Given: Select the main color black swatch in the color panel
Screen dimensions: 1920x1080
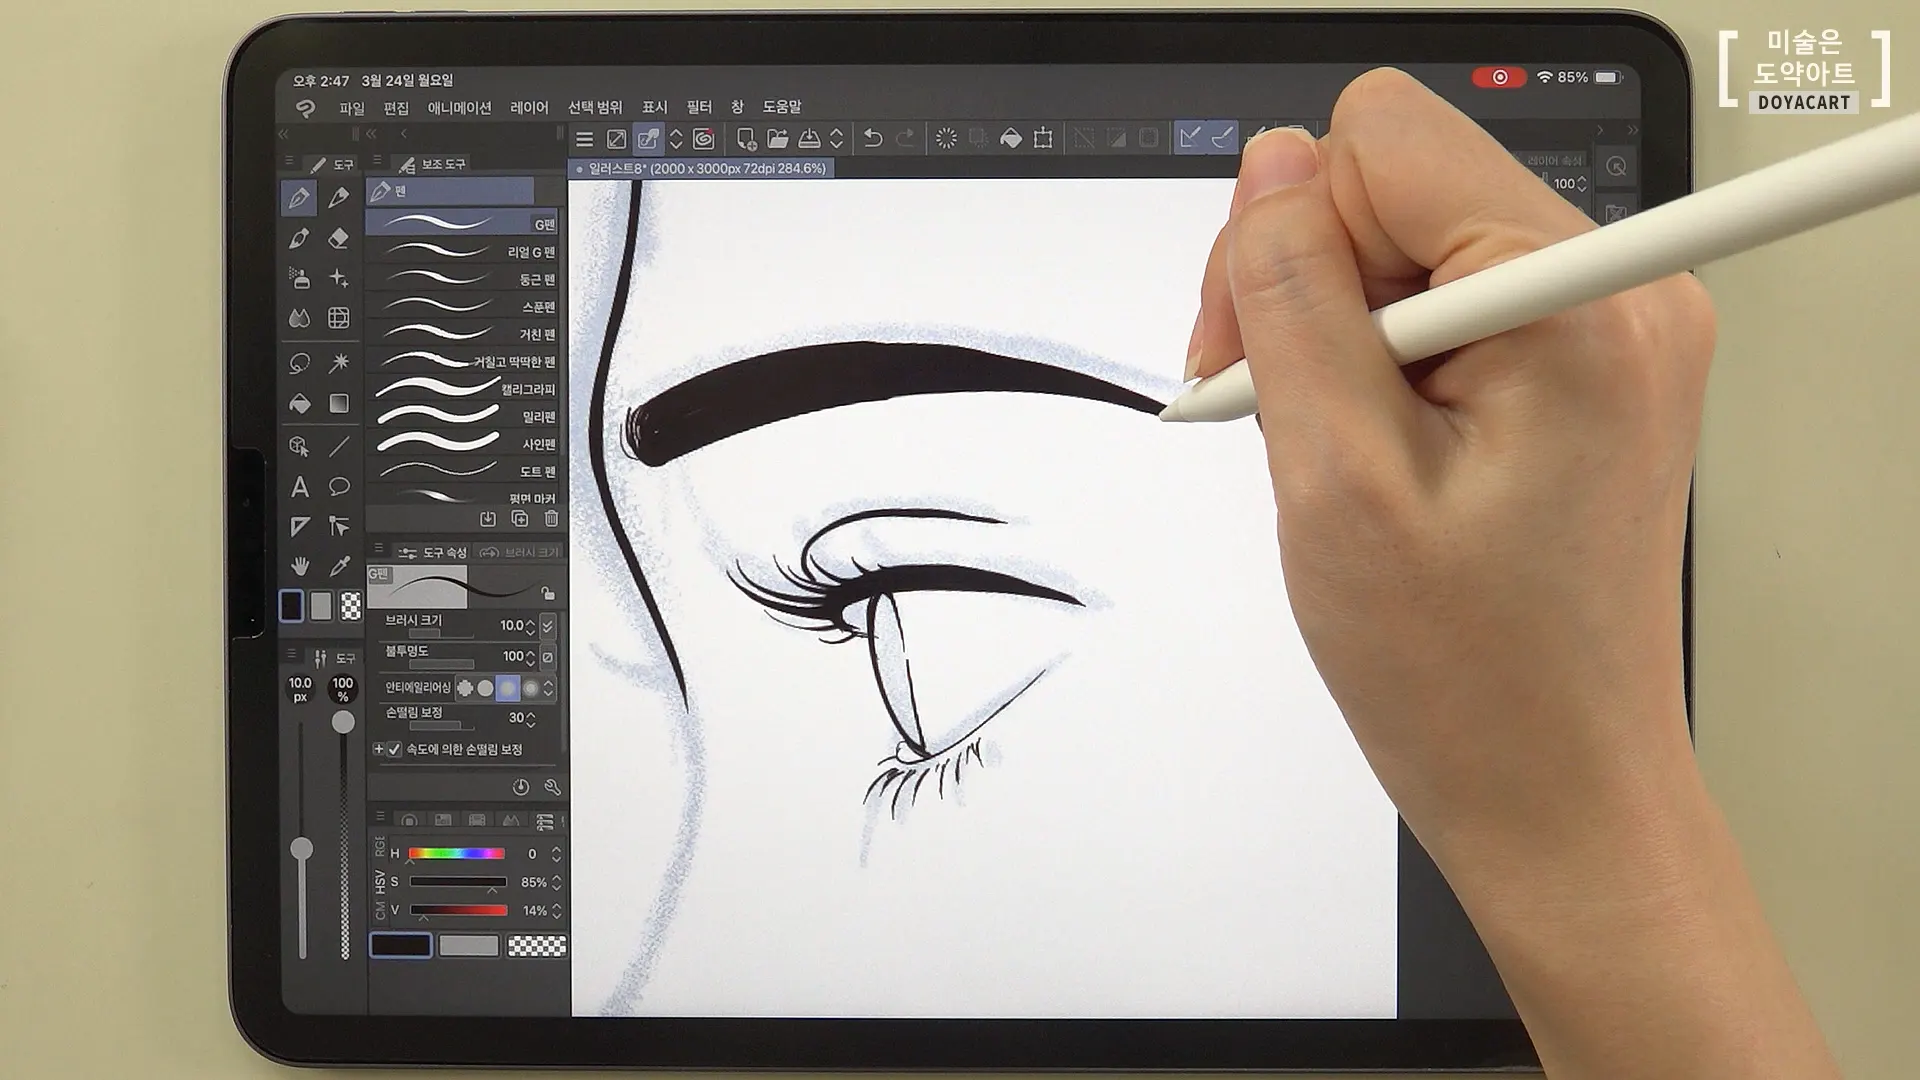Looking at the screenshot, I should point(401,945).
